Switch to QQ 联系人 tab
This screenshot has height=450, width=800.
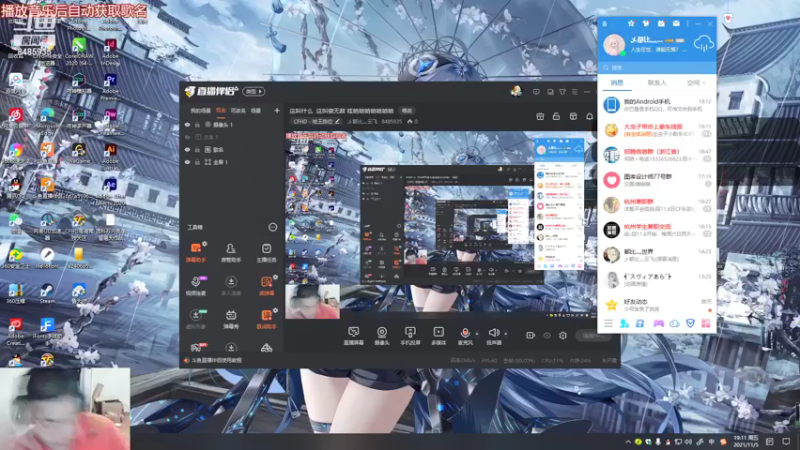coord(657,82)
